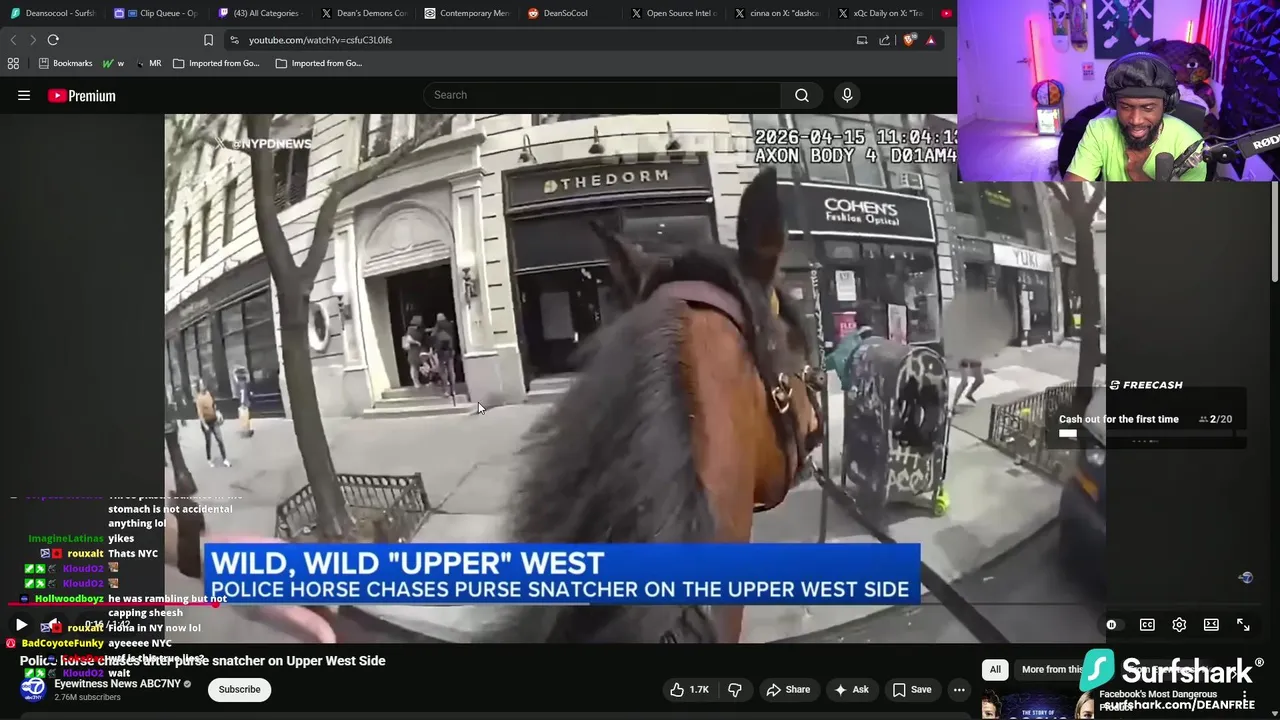Switch to the Dean's Demons Community tab
The width and height of the screenshot is (1280, 720).
[364, 13]
